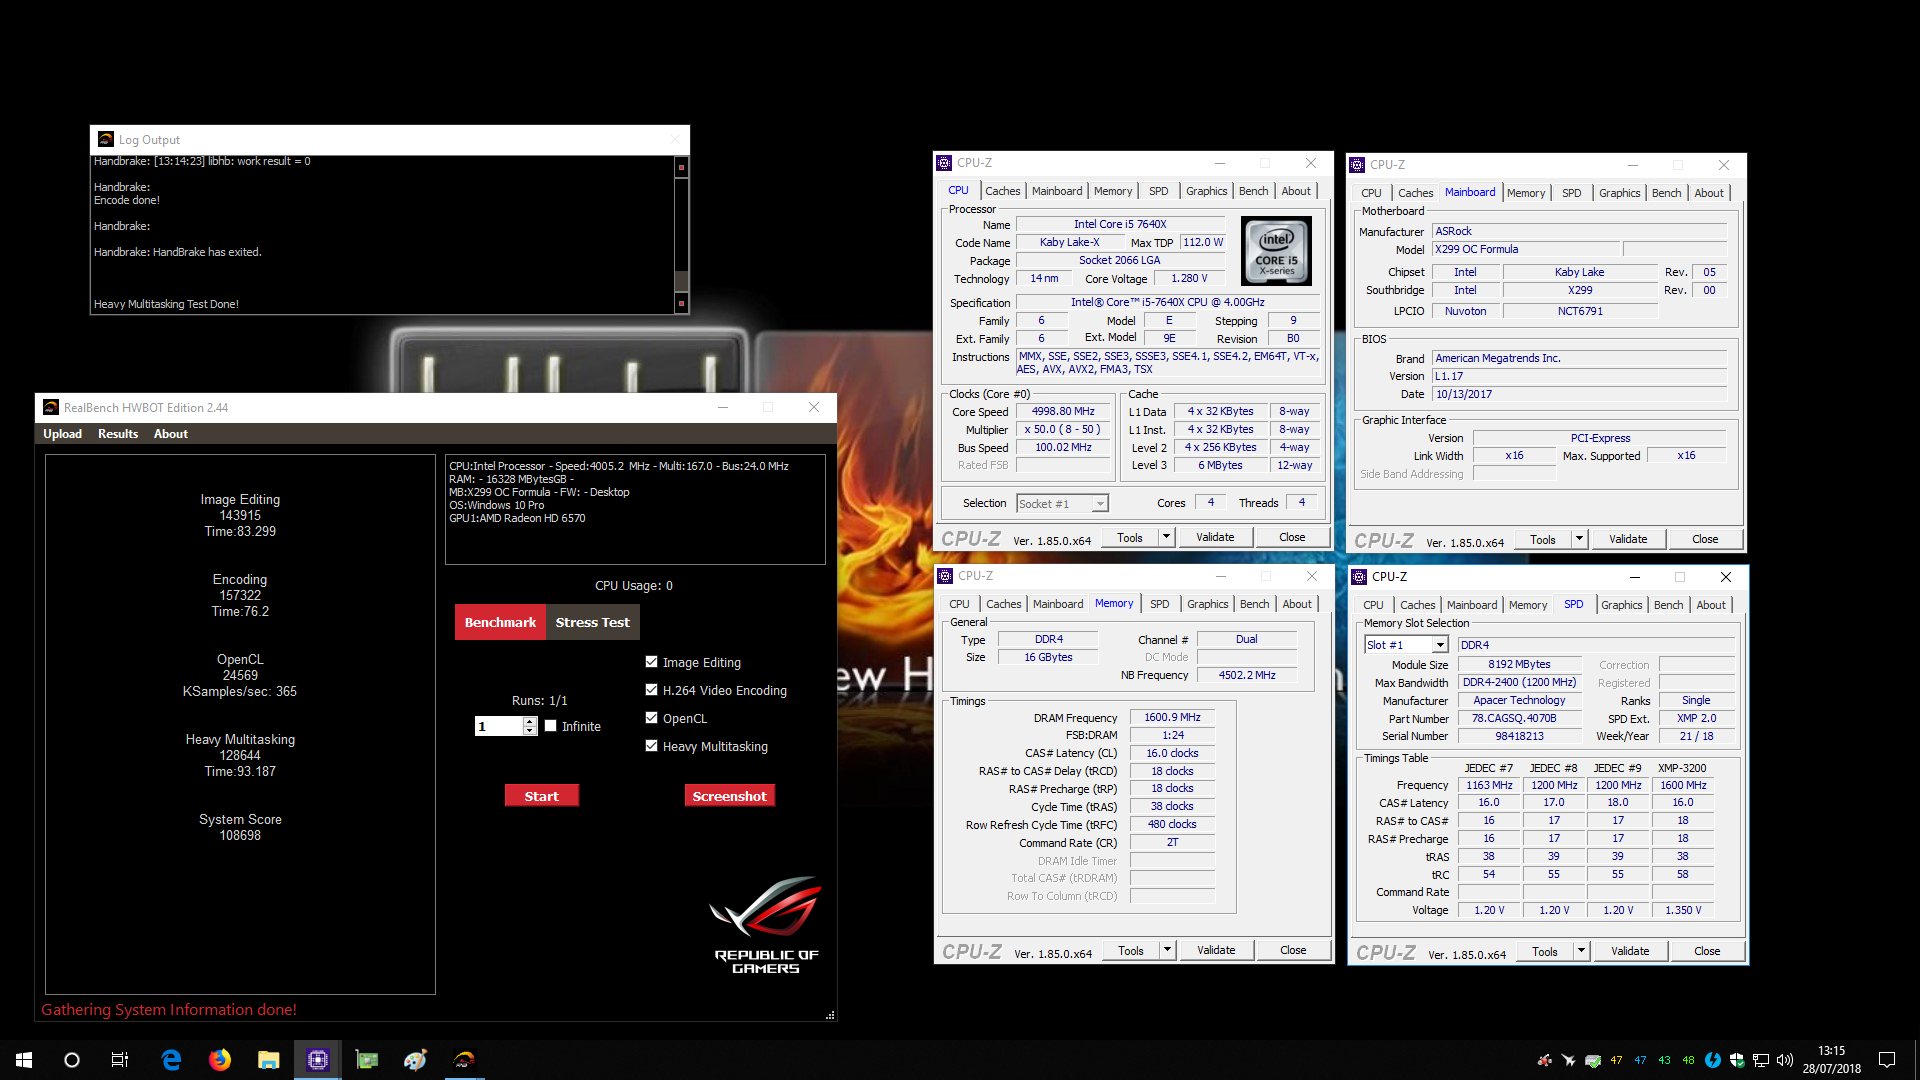Click Close in the Mainboard CPU-Z window

click(x=1705, y=539)
